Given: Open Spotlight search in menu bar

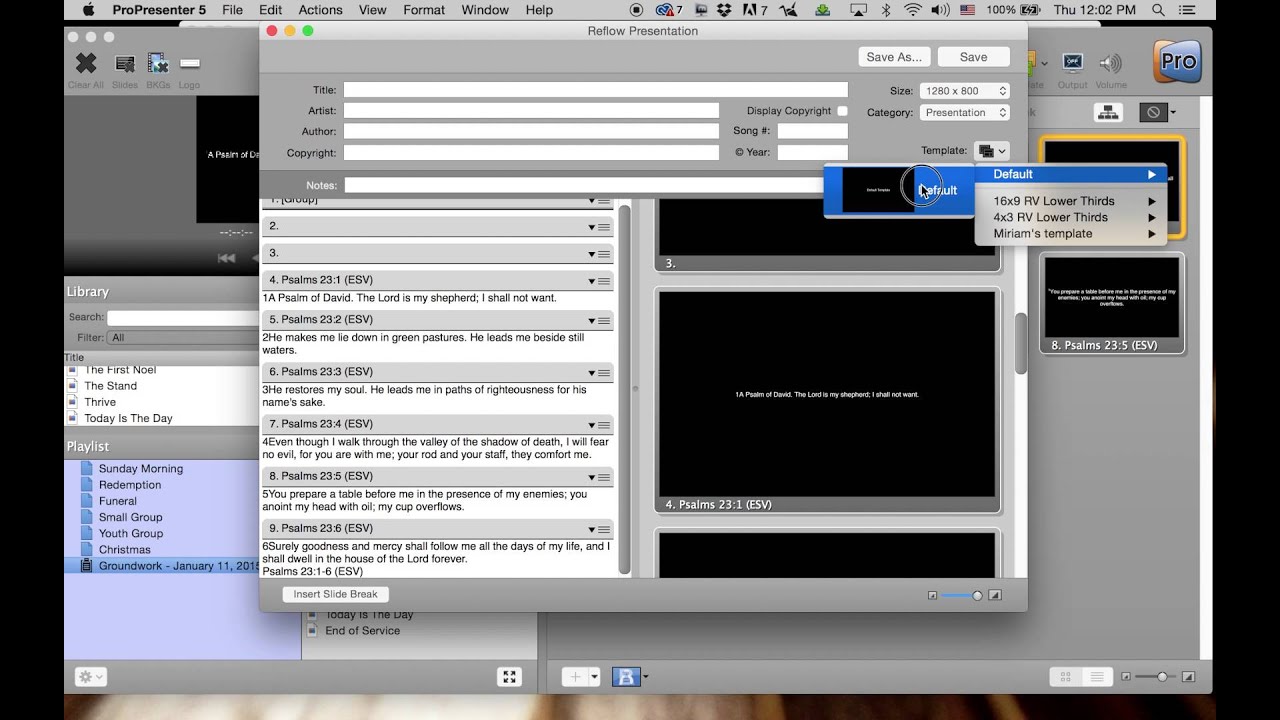Looking at the screenshot, I should pos(1158,10).
